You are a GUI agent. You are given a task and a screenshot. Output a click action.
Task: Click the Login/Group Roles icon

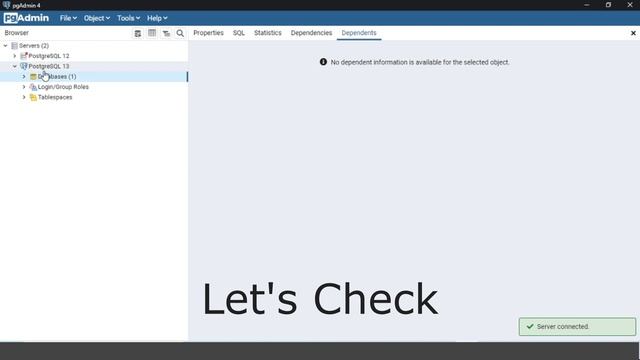click(33, 87)
